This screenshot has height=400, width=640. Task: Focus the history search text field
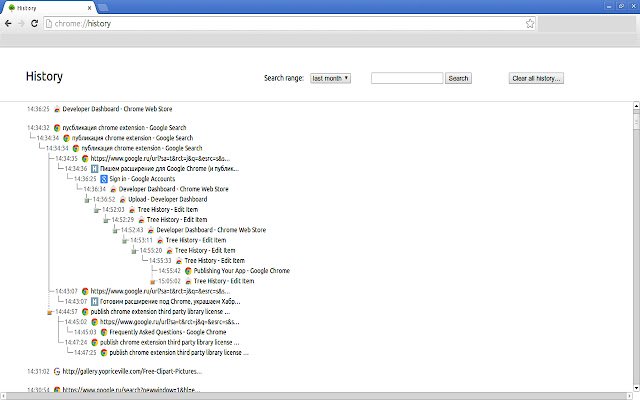click(x=407, y=78)
